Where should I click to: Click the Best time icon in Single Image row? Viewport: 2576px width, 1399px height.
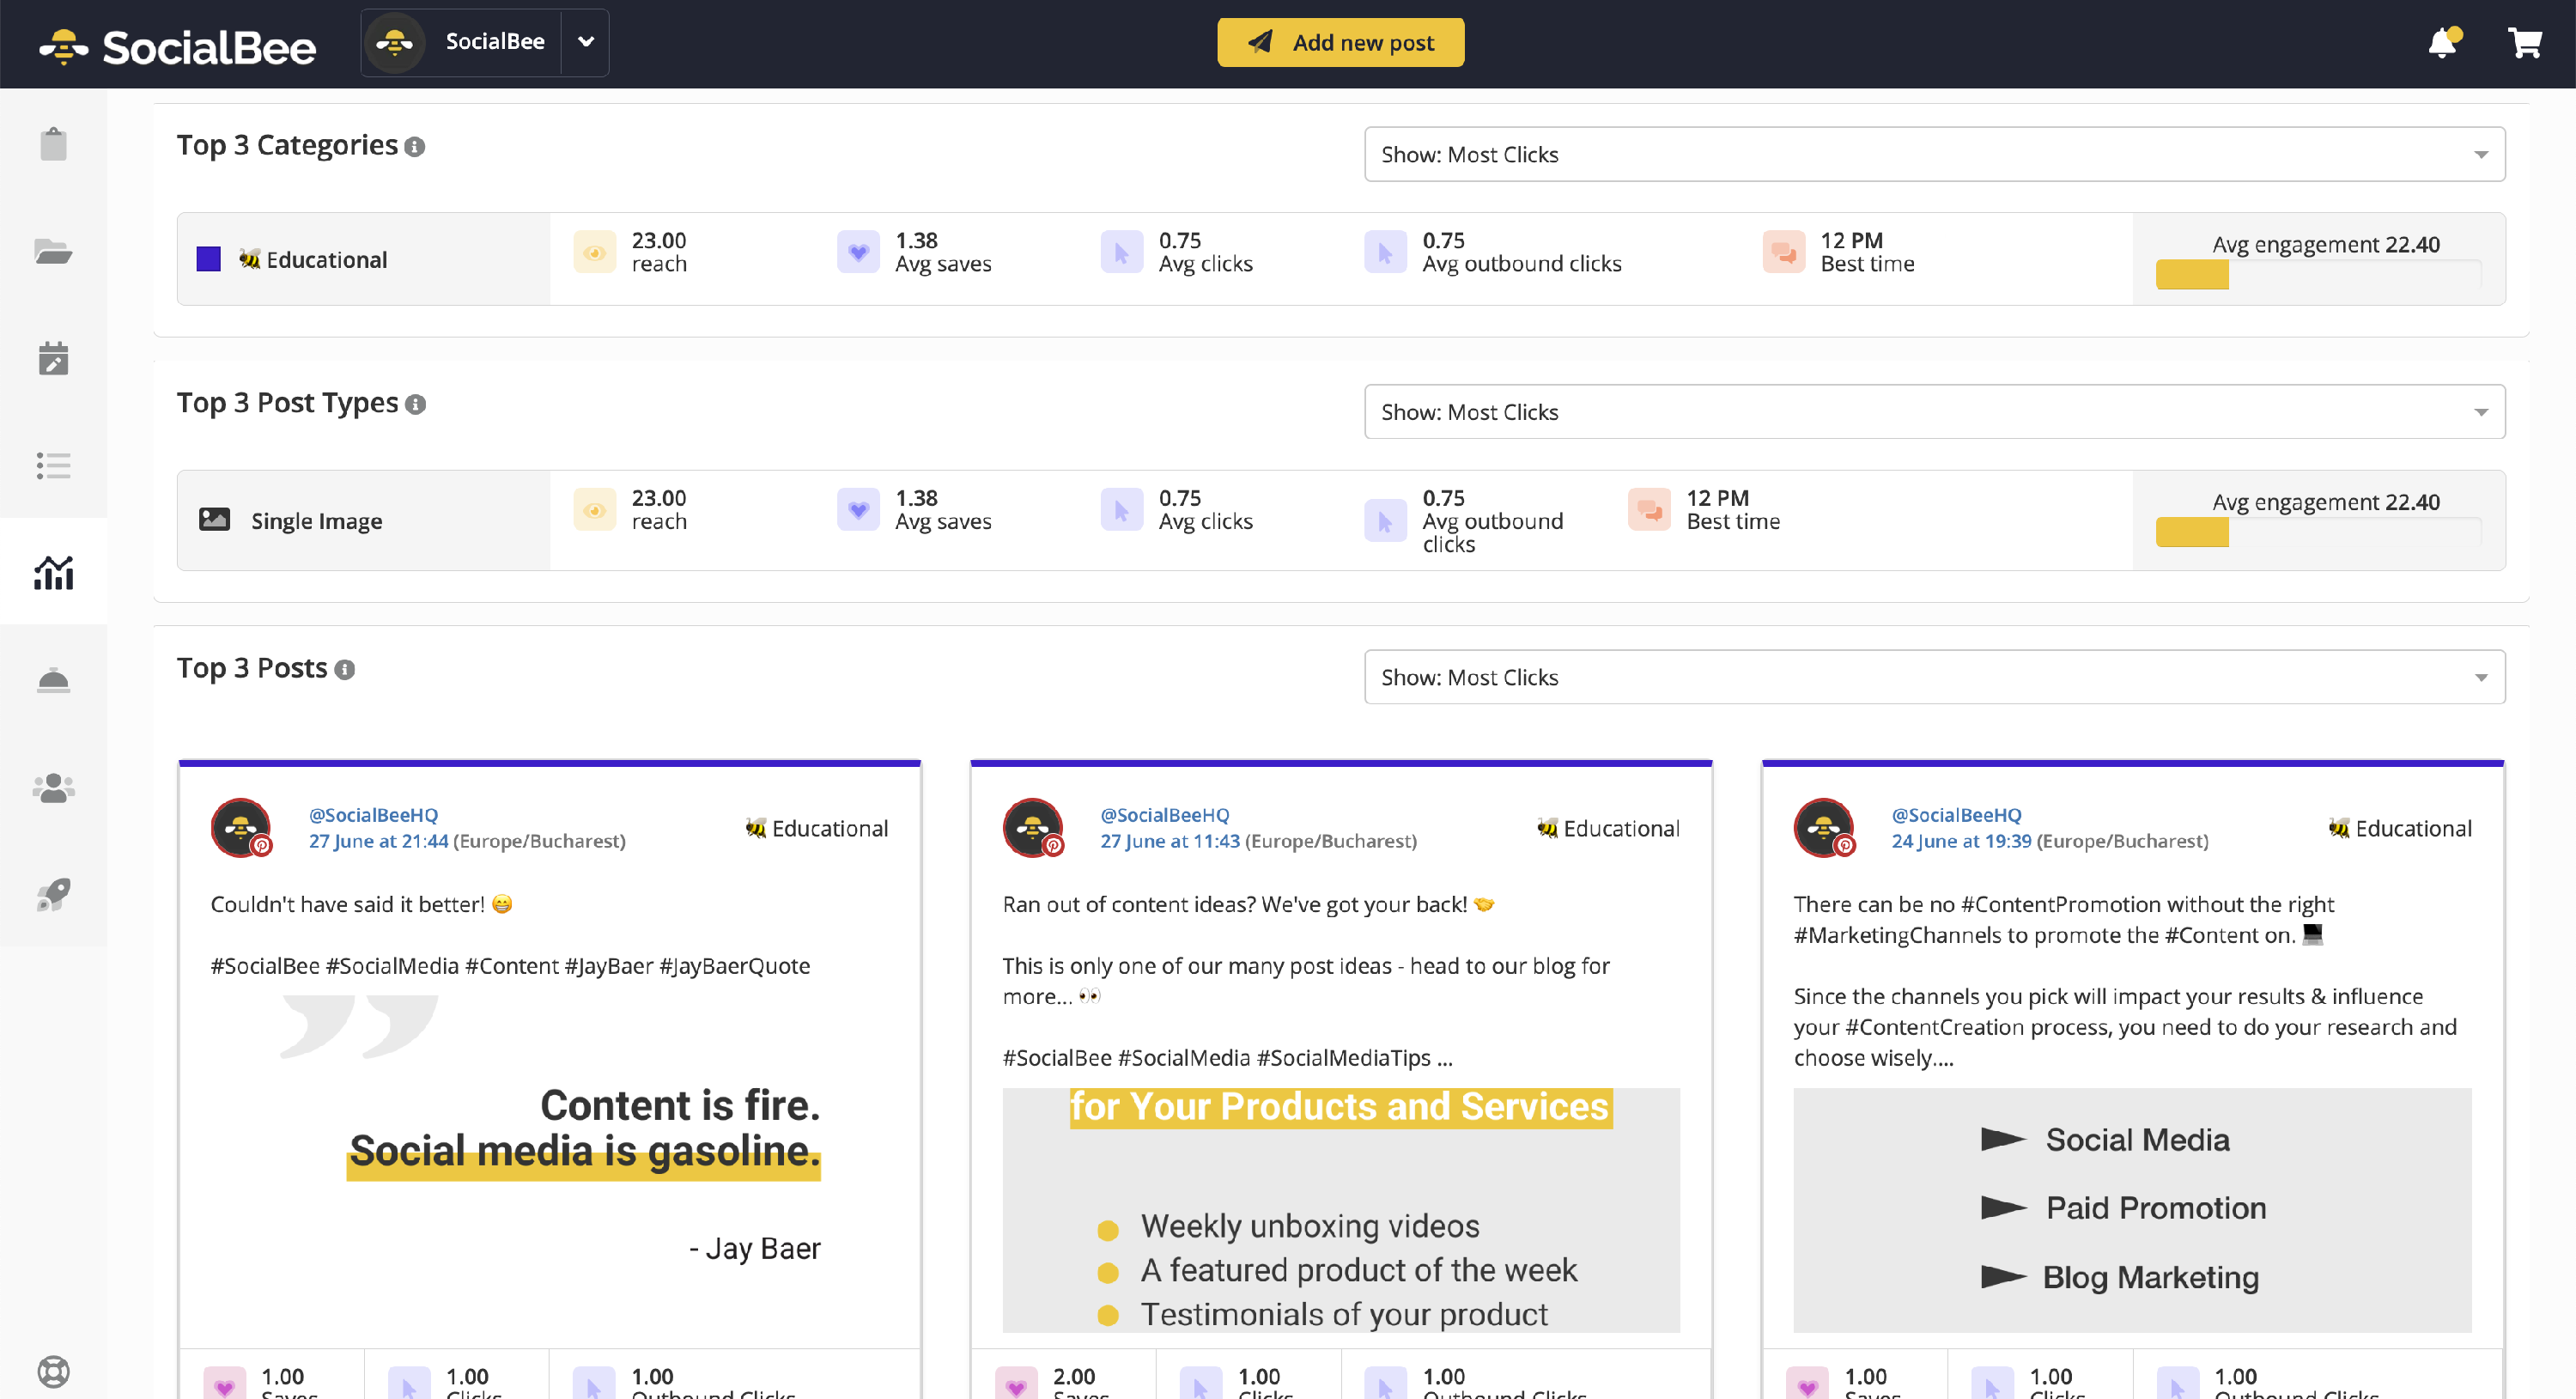click(x=1649, y=510)
